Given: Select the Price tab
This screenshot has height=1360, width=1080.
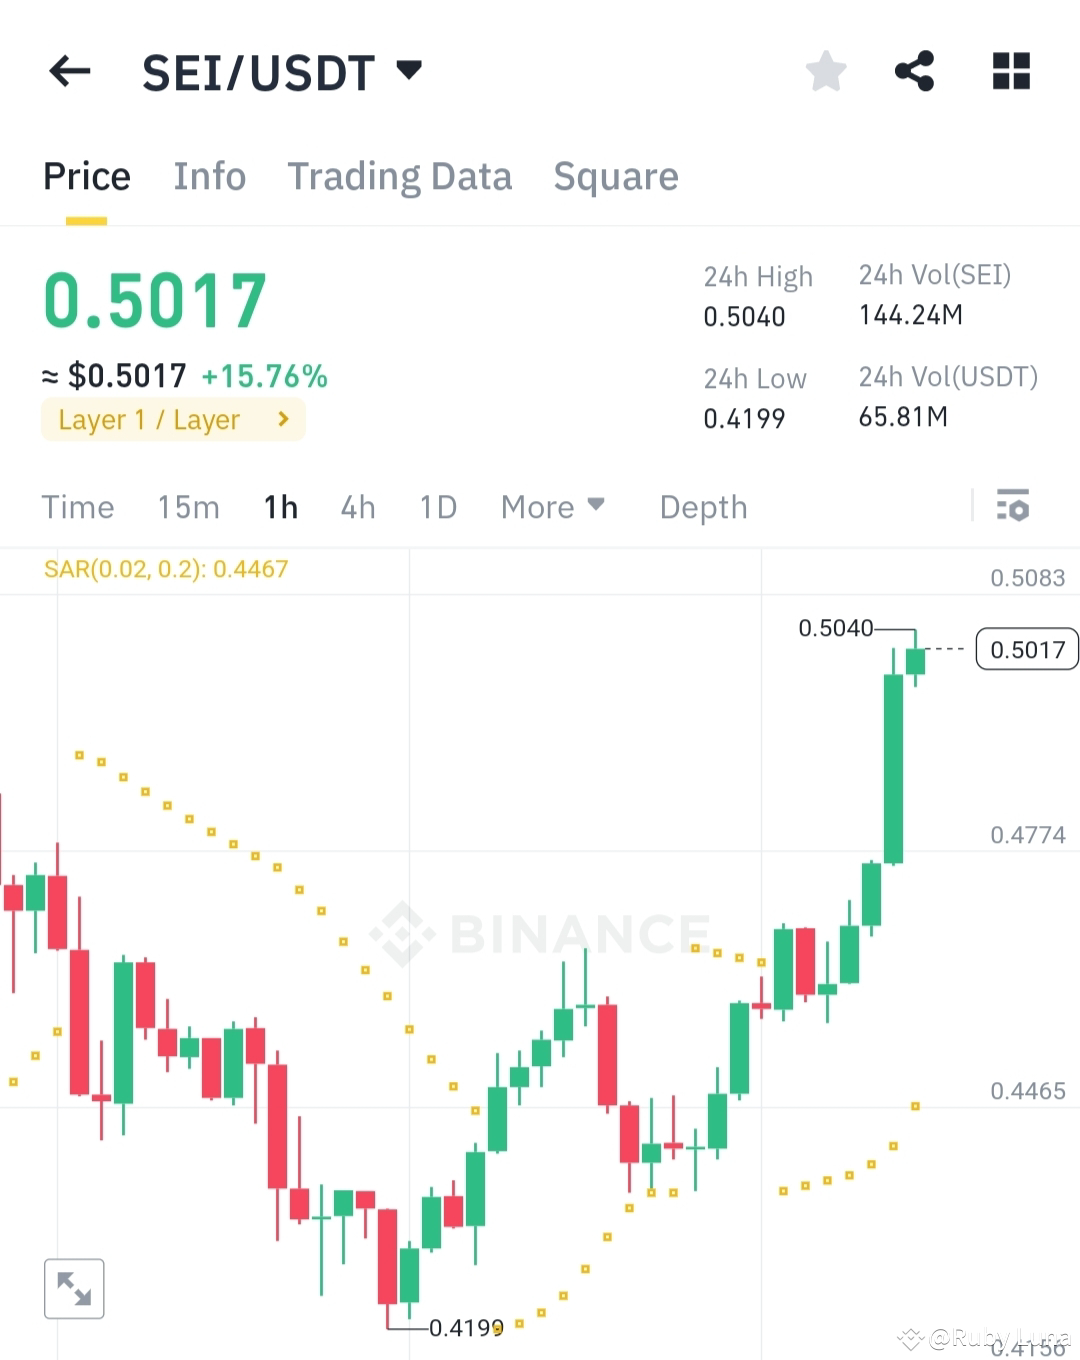Looking at the screenshot, I should [x=86, y=176].
